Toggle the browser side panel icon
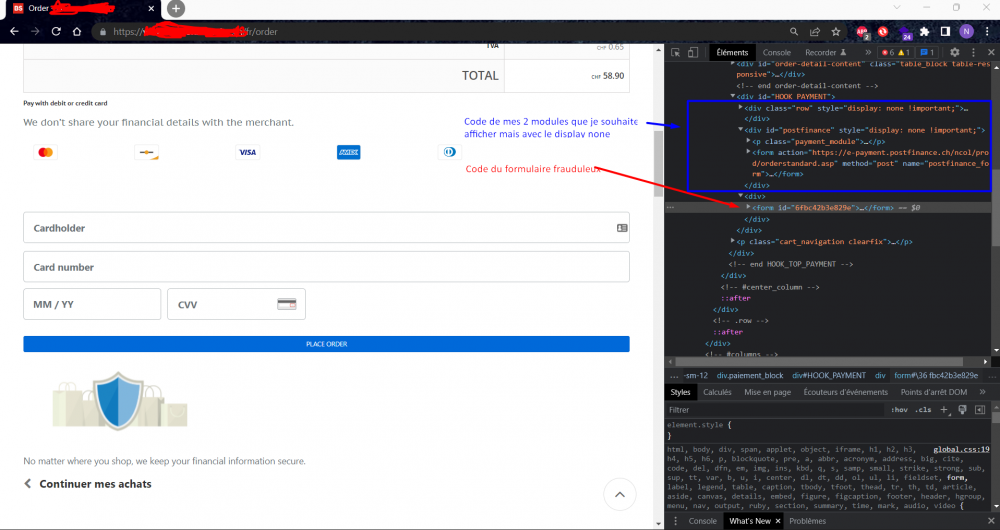Image resolution: width=1000 pixels, height=530 pixels. pos(945,31)
